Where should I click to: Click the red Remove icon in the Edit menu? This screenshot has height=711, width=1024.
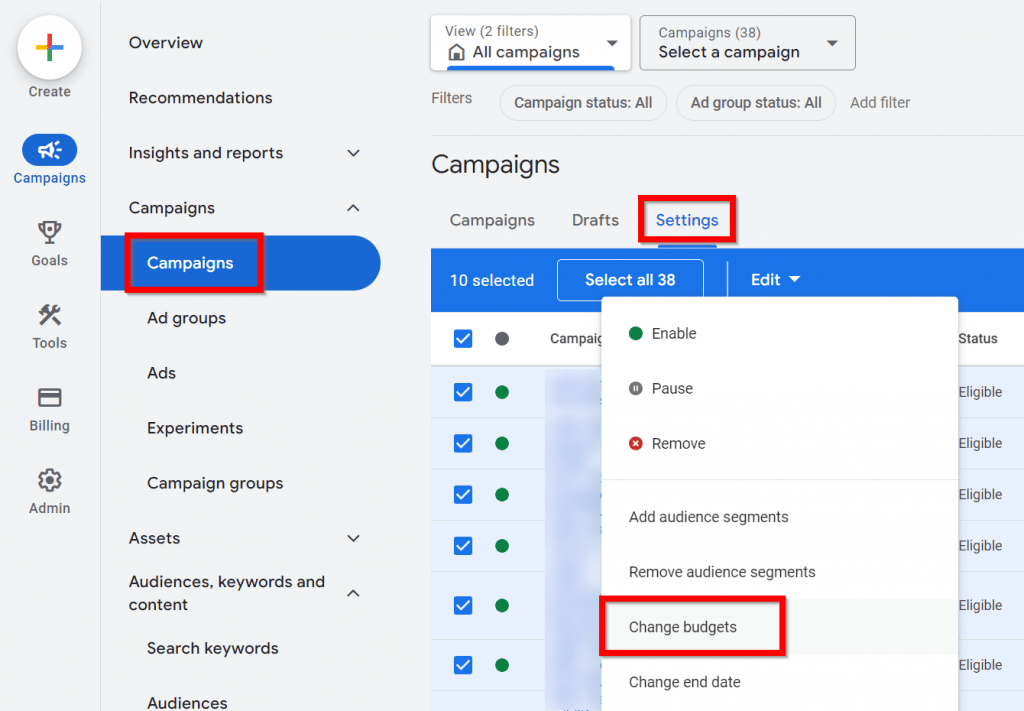click(635, 443)
